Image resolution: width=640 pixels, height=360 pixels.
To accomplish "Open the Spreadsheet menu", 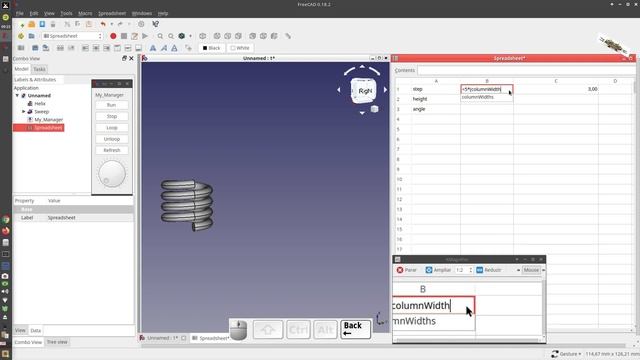I will pyautogui.click(x=112, y=13).
